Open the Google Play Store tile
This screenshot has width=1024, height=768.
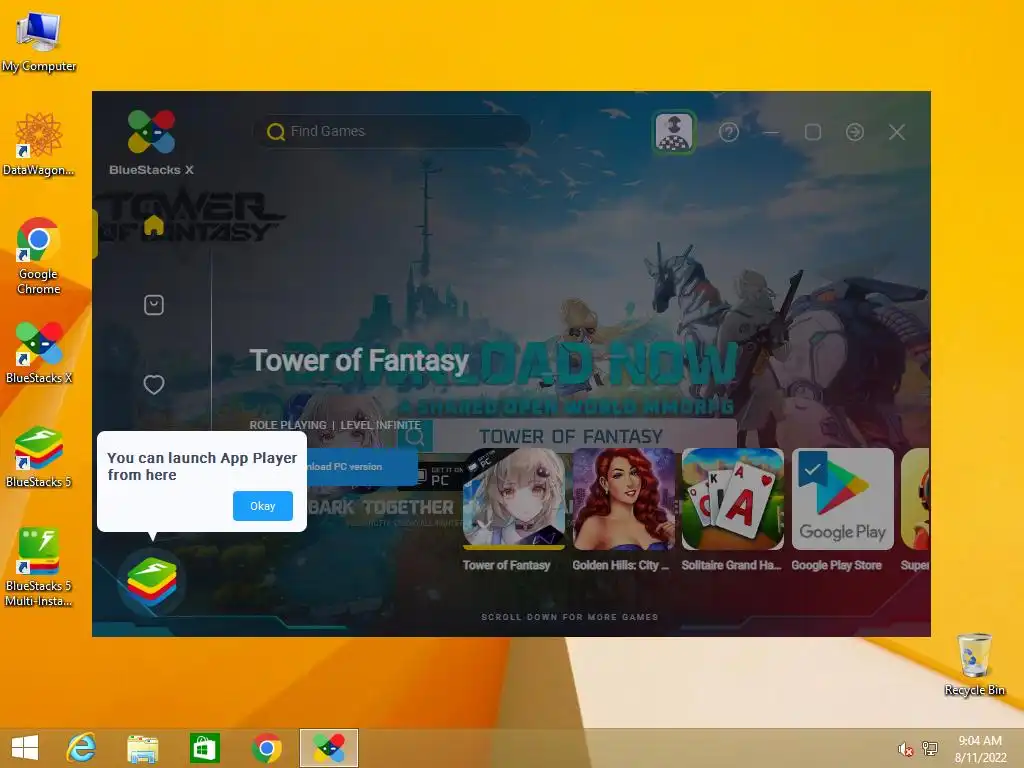point(842,500)
